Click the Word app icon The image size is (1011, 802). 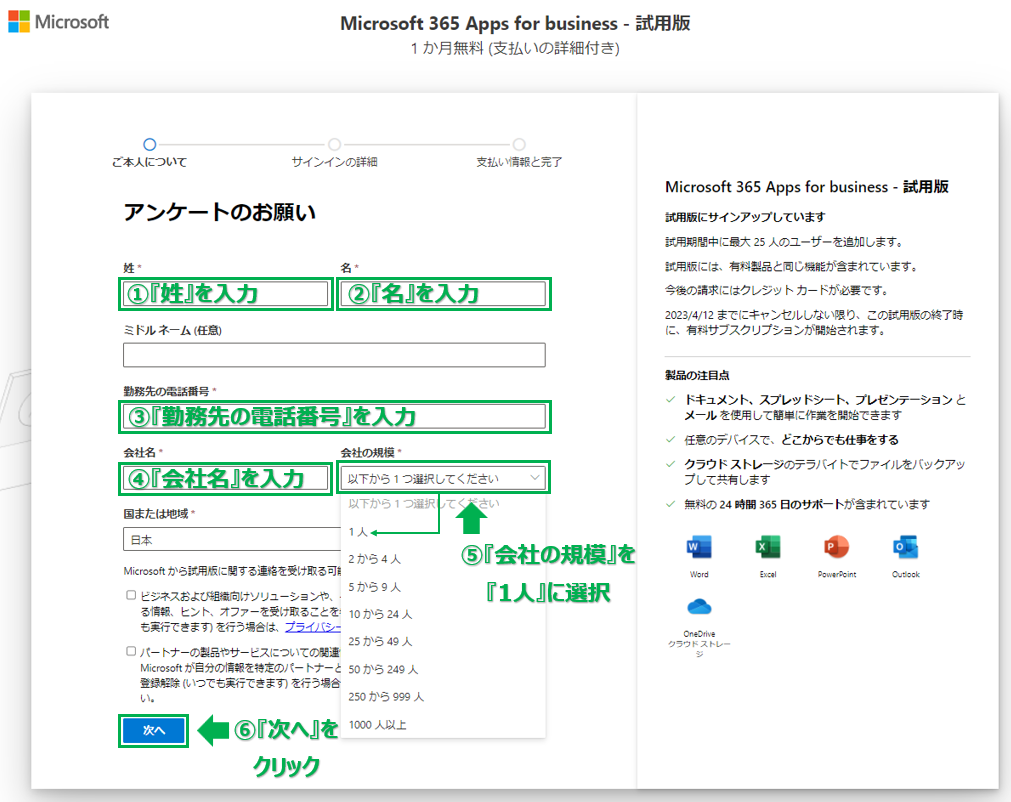[x=699, y=547]
